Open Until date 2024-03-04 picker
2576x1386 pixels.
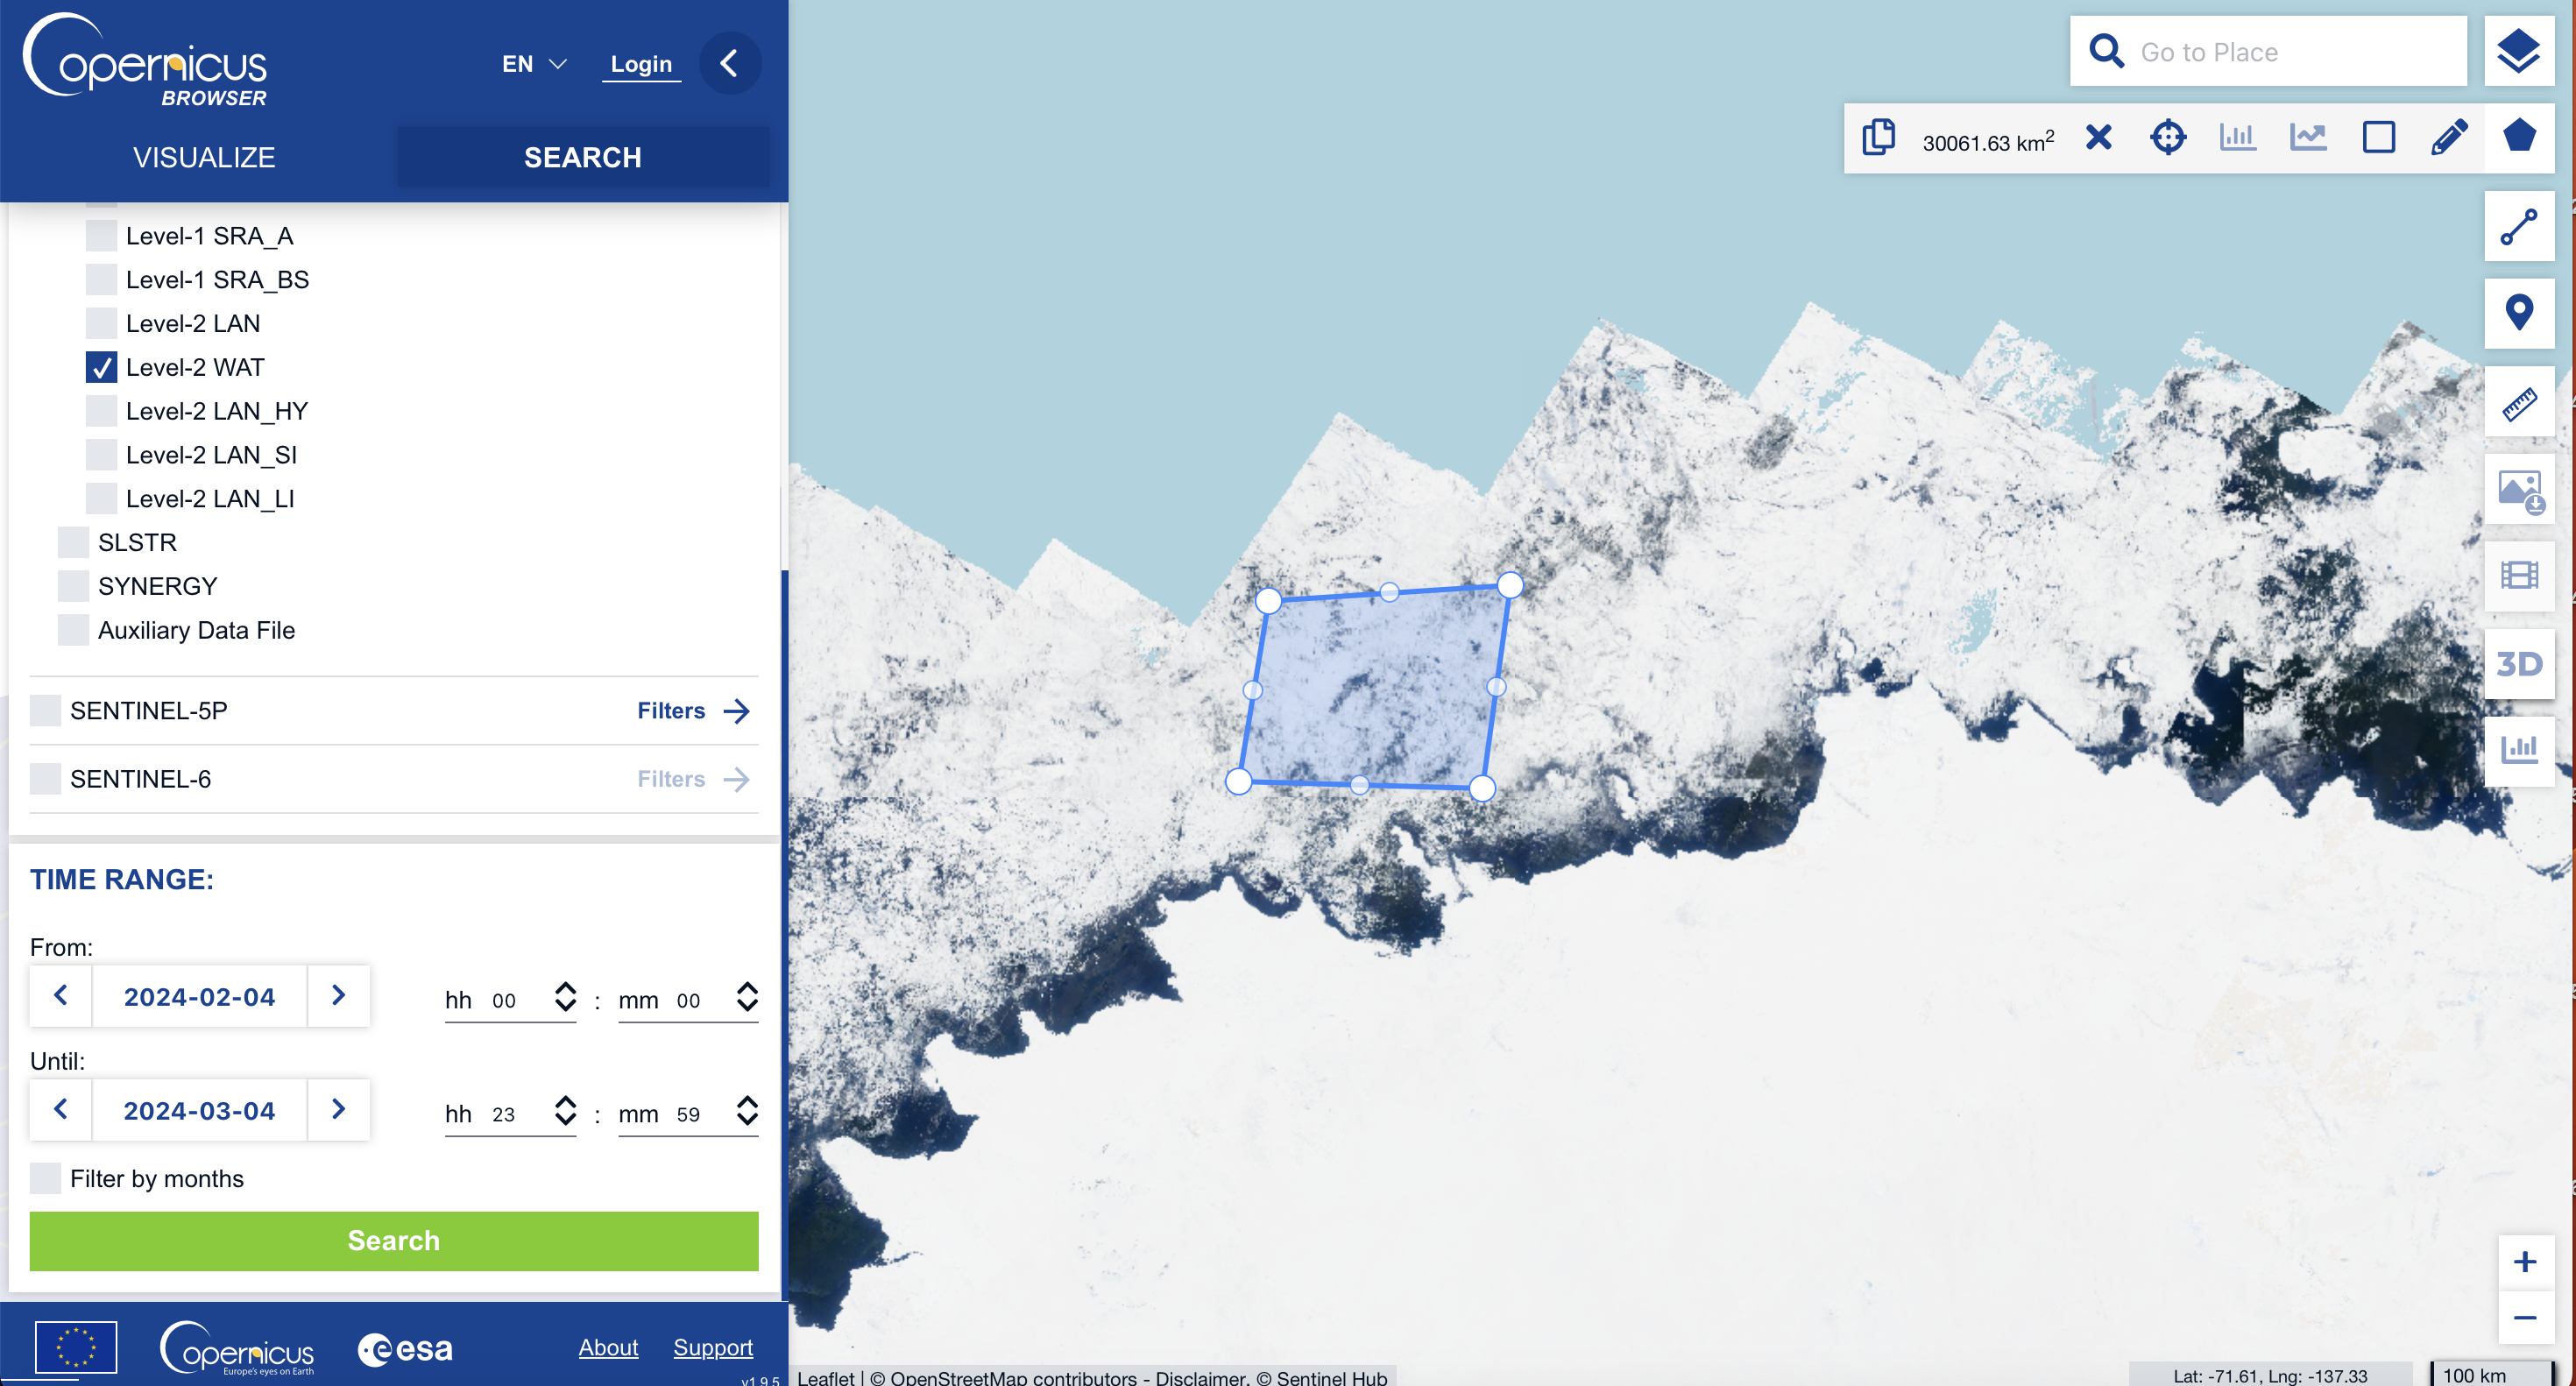click(199, 1110)
